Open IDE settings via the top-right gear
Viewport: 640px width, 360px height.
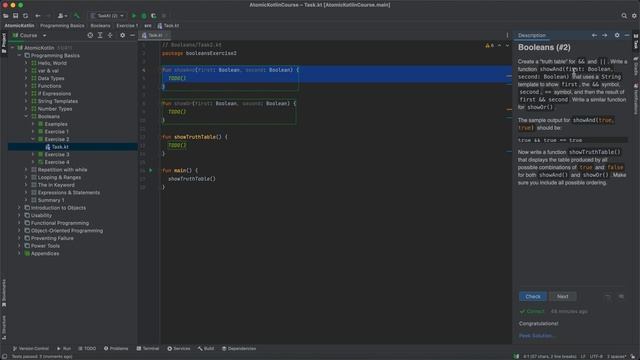click(x=634, y=16)
